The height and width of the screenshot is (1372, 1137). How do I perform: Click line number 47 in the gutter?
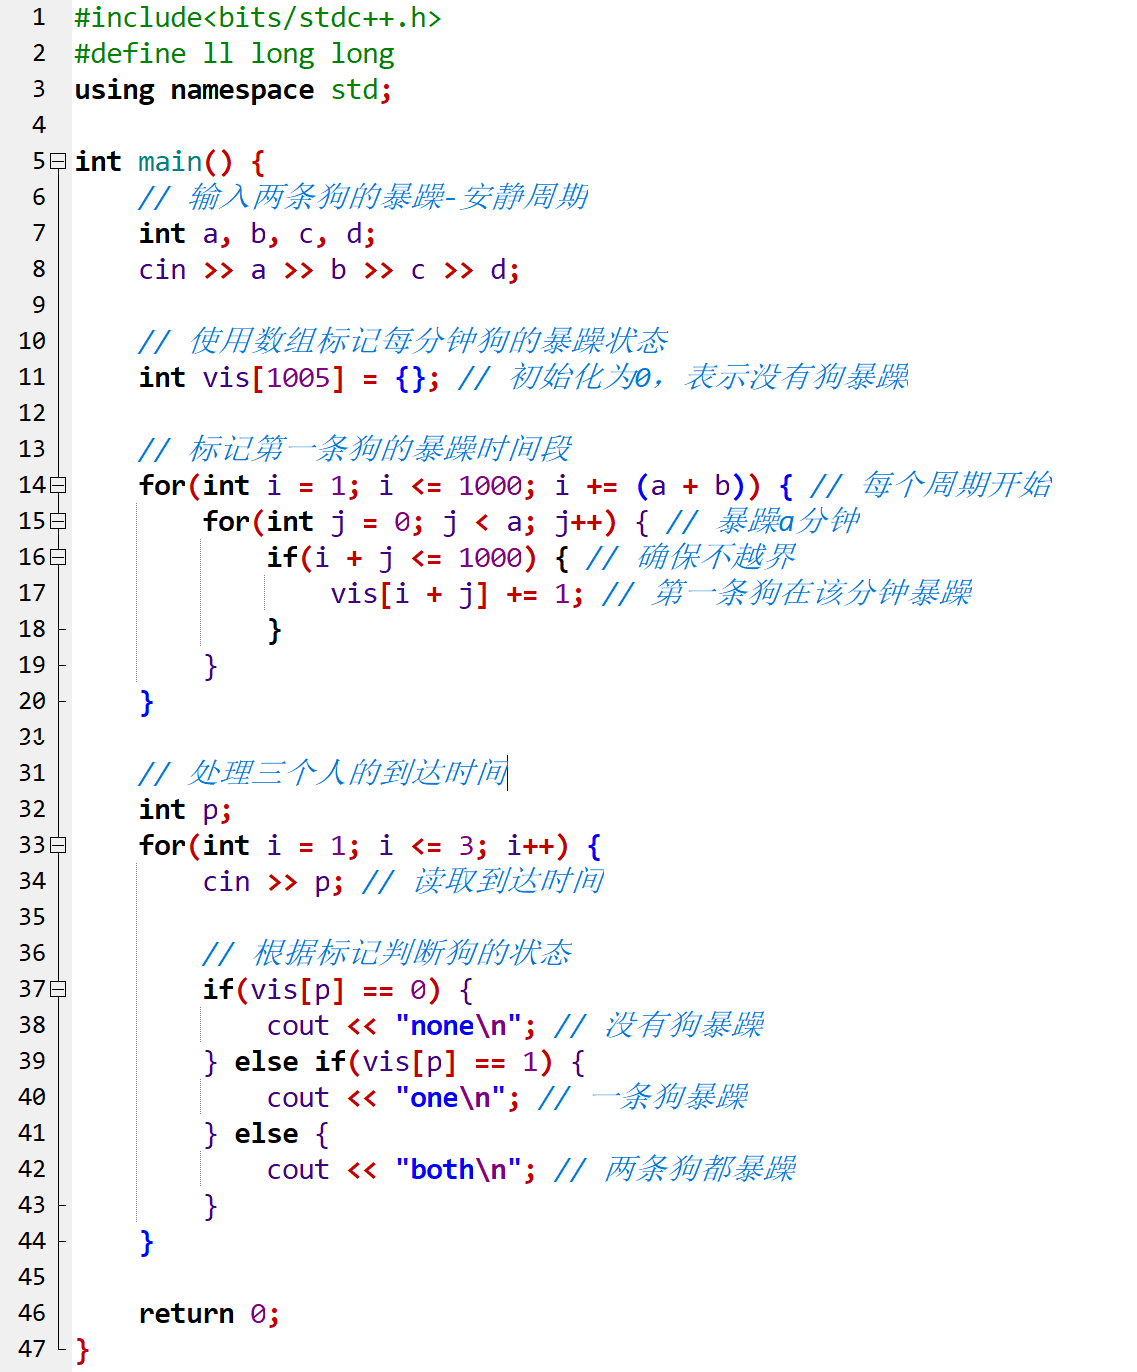[32, 1349]
